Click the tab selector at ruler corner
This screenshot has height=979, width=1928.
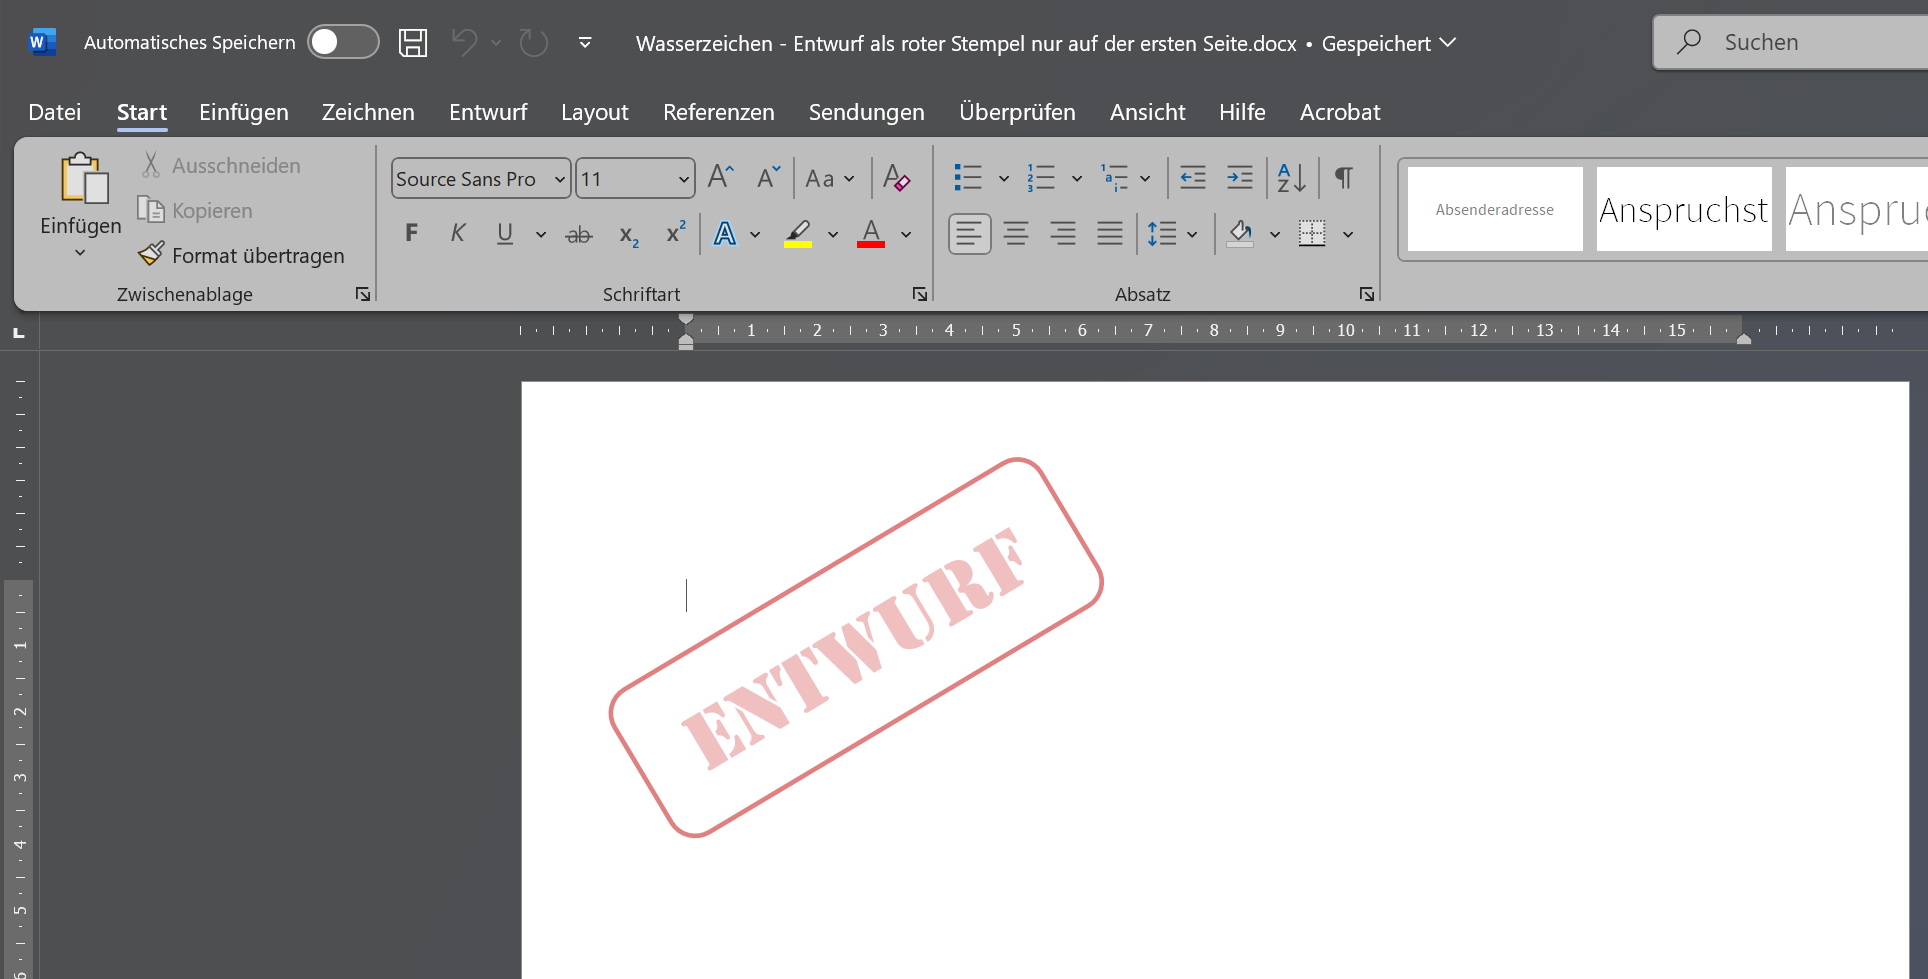point(19,331)
